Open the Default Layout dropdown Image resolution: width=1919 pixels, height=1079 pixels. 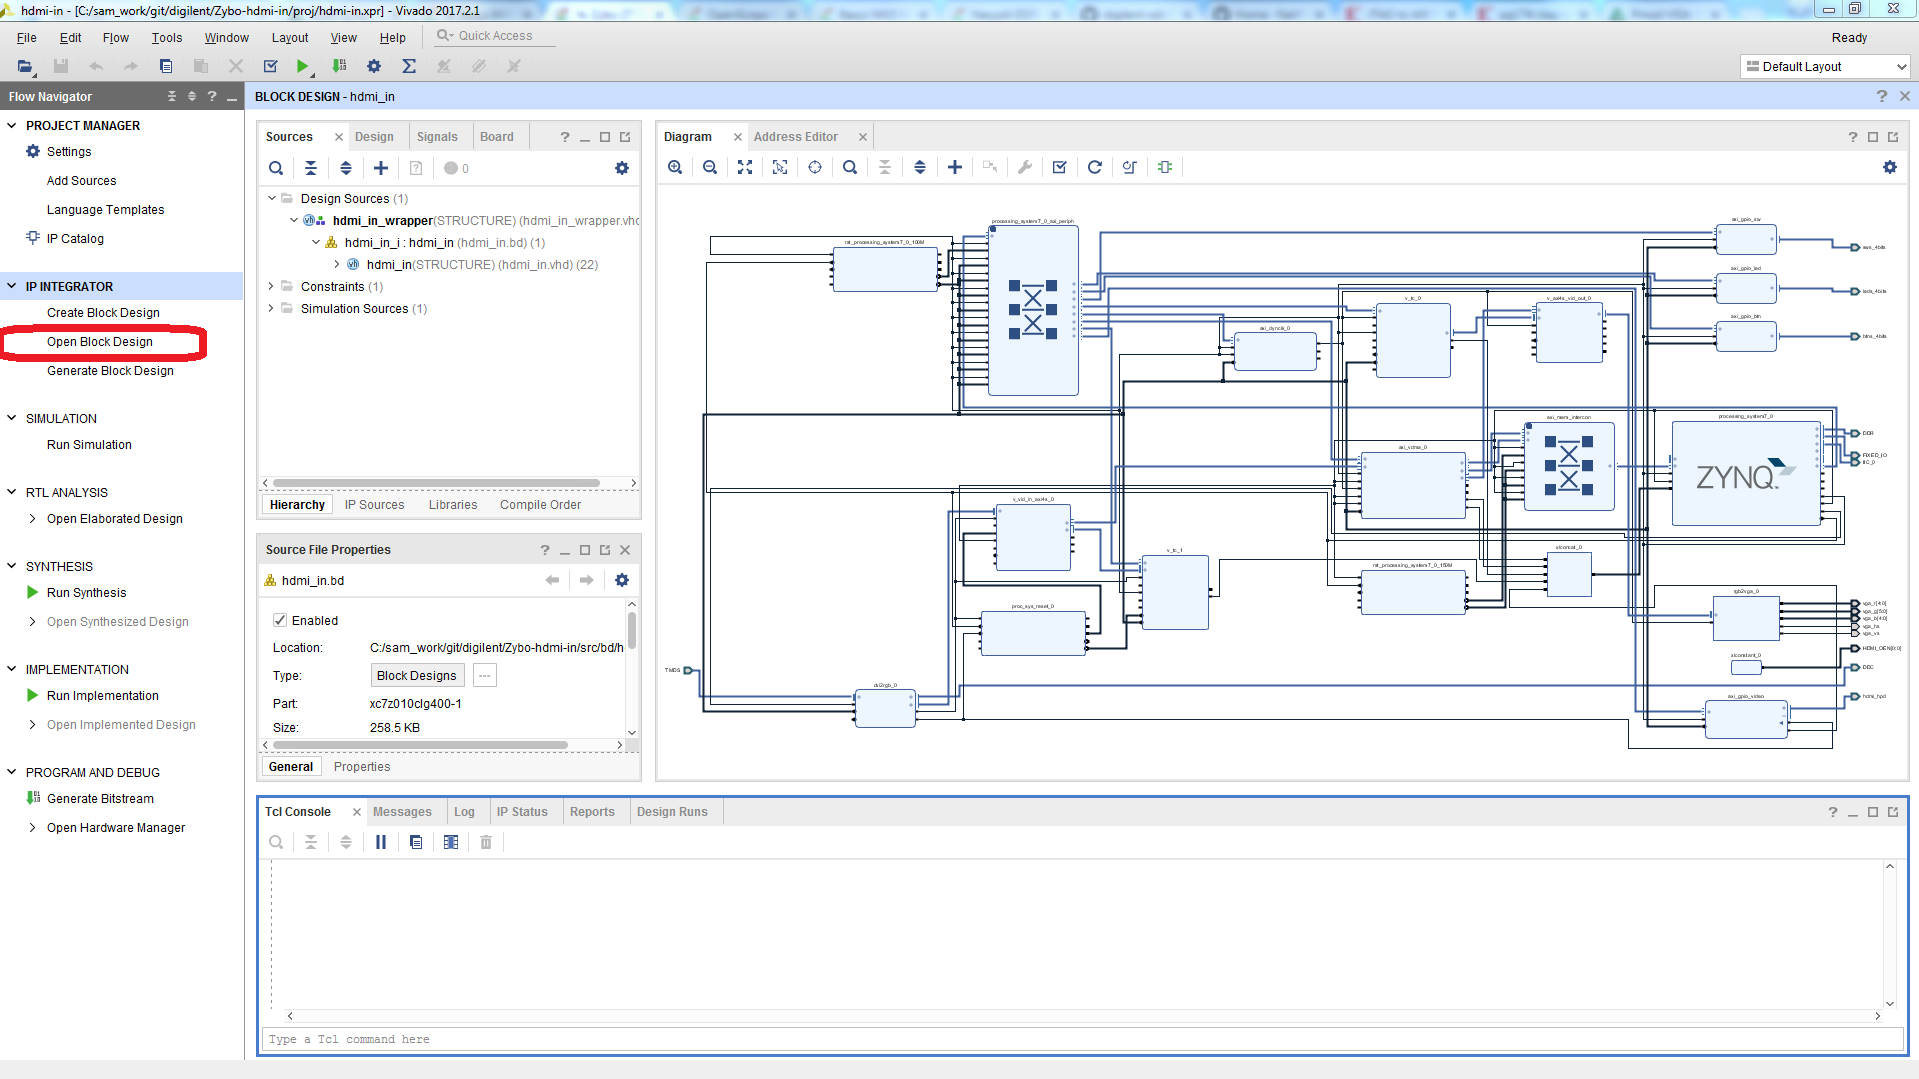[1825, 66]
